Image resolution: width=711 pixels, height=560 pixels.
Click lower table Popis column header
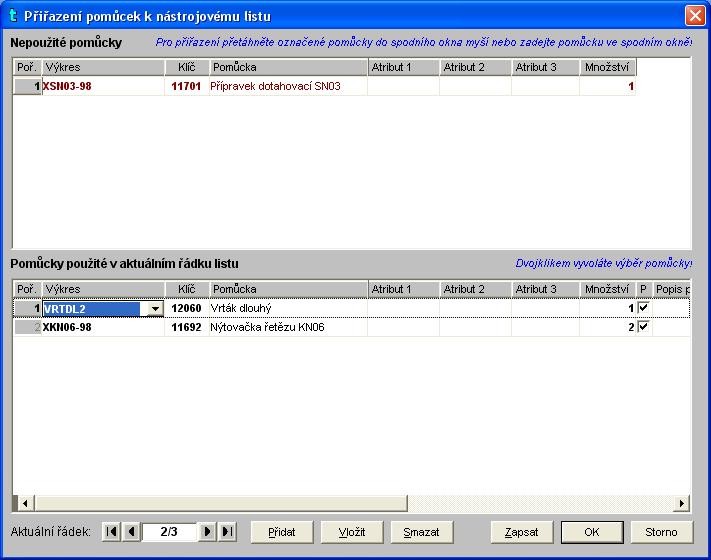672,289
